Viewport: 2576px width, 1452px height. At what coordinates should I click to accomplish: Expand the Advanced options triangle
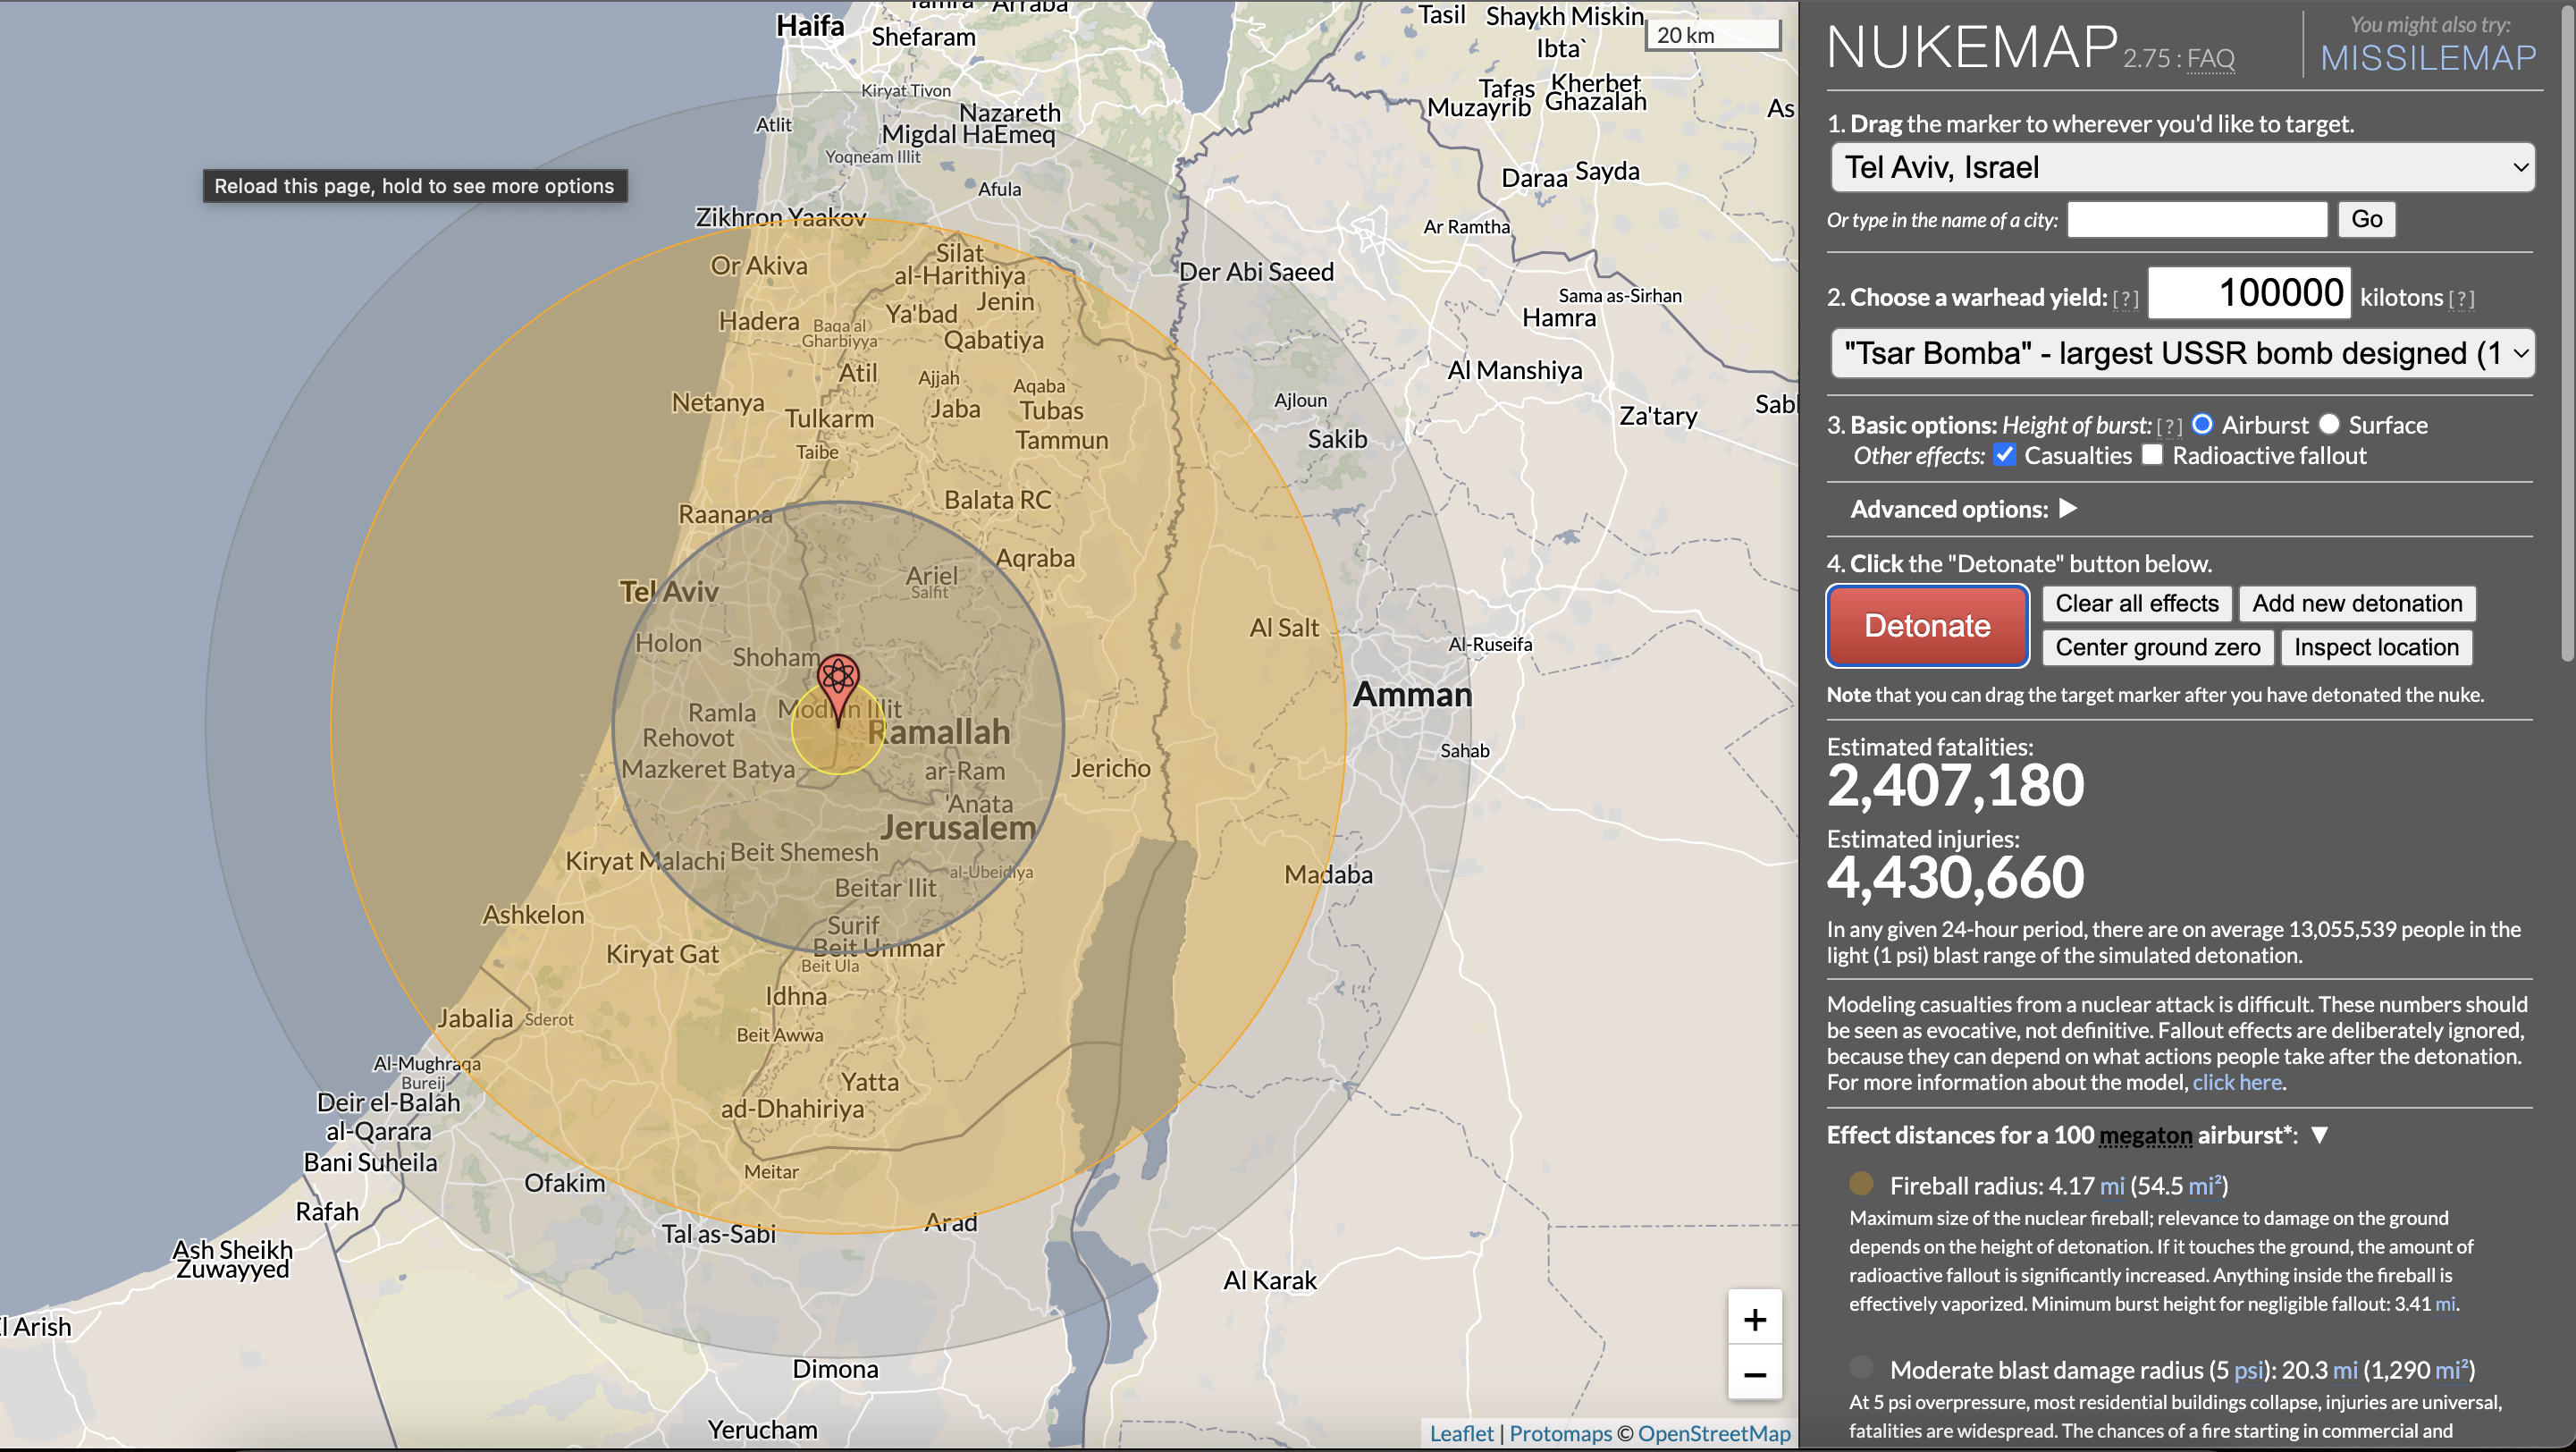click(2068, 509)
